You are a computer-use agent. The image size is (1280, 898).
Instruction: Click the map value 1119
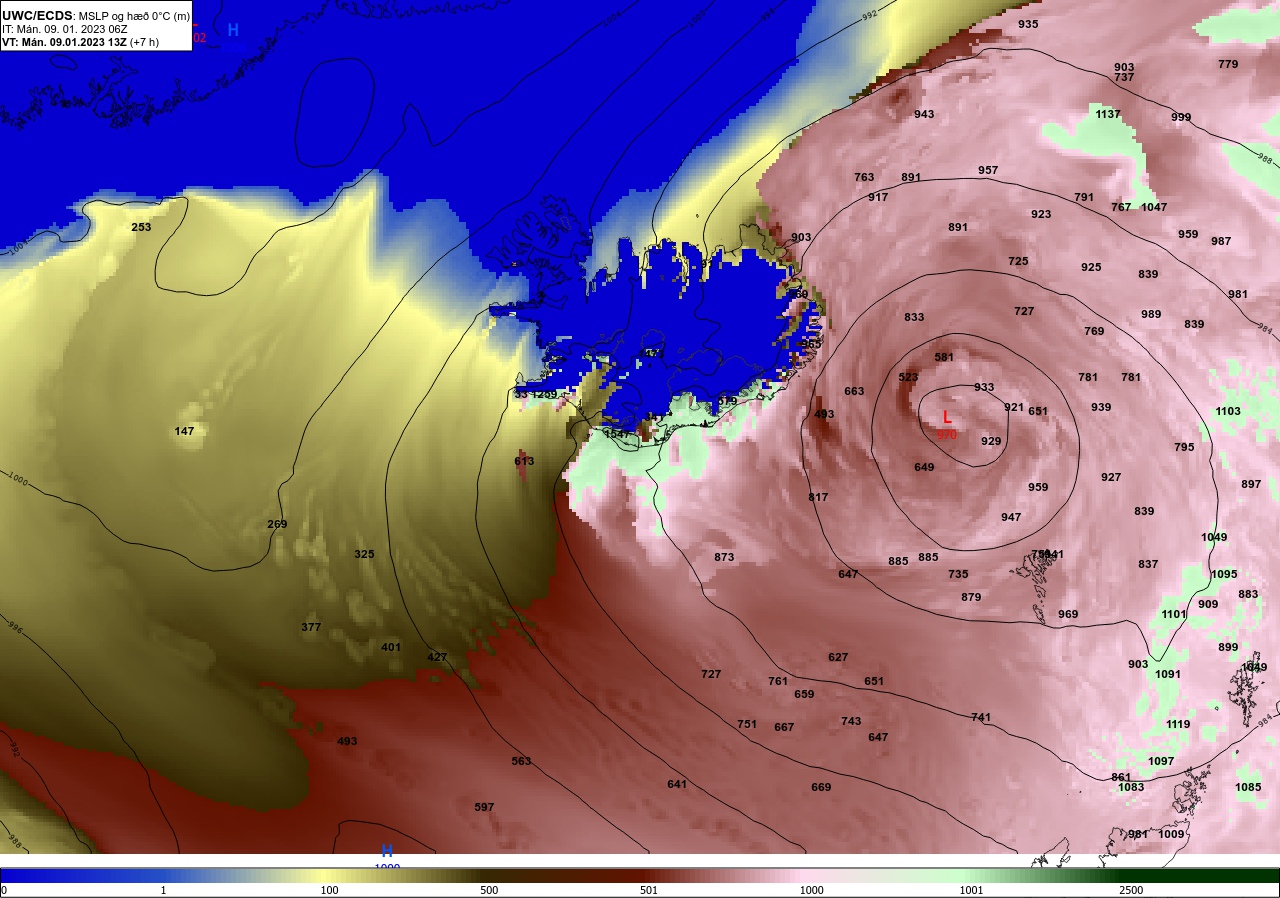pyautogui.click(x=1178, y=724)
